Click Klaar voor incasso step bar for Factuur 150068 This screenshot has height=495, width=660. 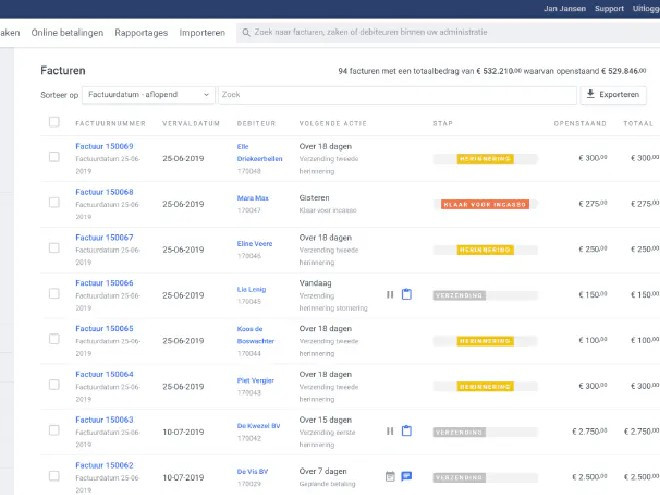[485, 204]
